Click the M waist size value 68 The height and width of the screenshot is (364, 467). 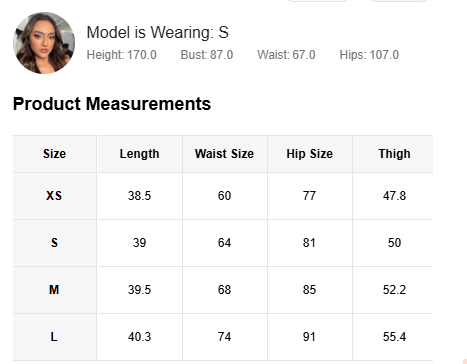click(224, 290)
